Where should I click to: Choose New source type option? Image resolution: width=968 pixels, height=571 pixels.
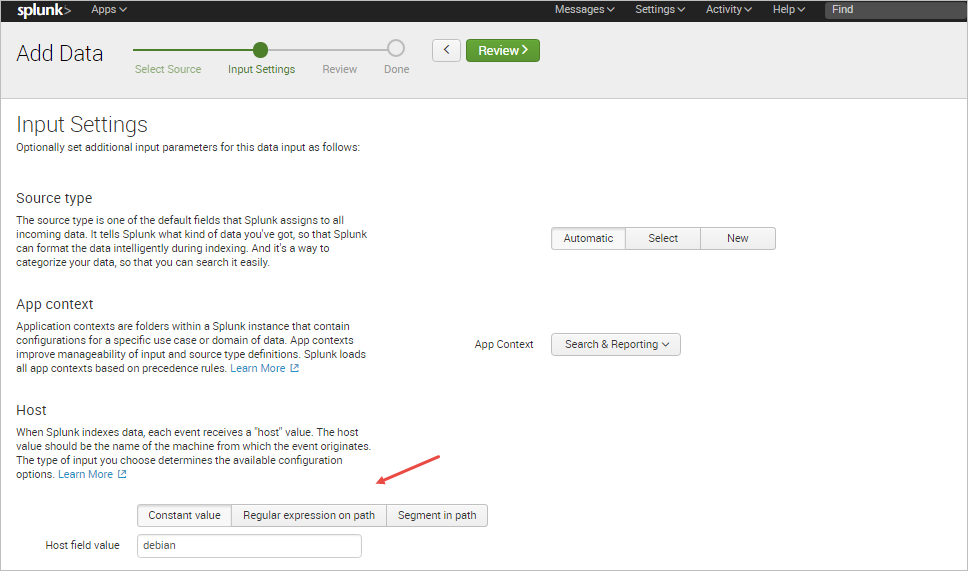coord(738,238)
